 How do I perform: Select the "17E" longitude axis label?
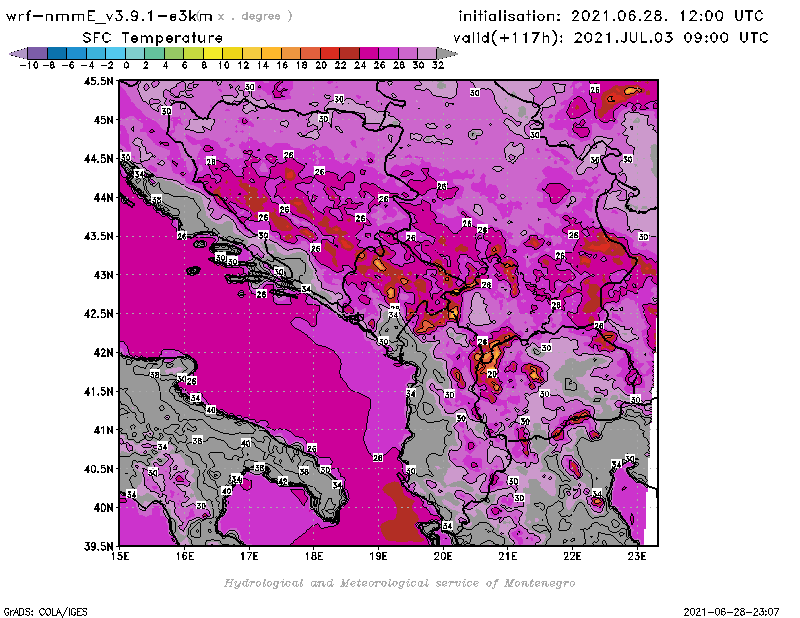pyautogui.click(x=249, y=557)
